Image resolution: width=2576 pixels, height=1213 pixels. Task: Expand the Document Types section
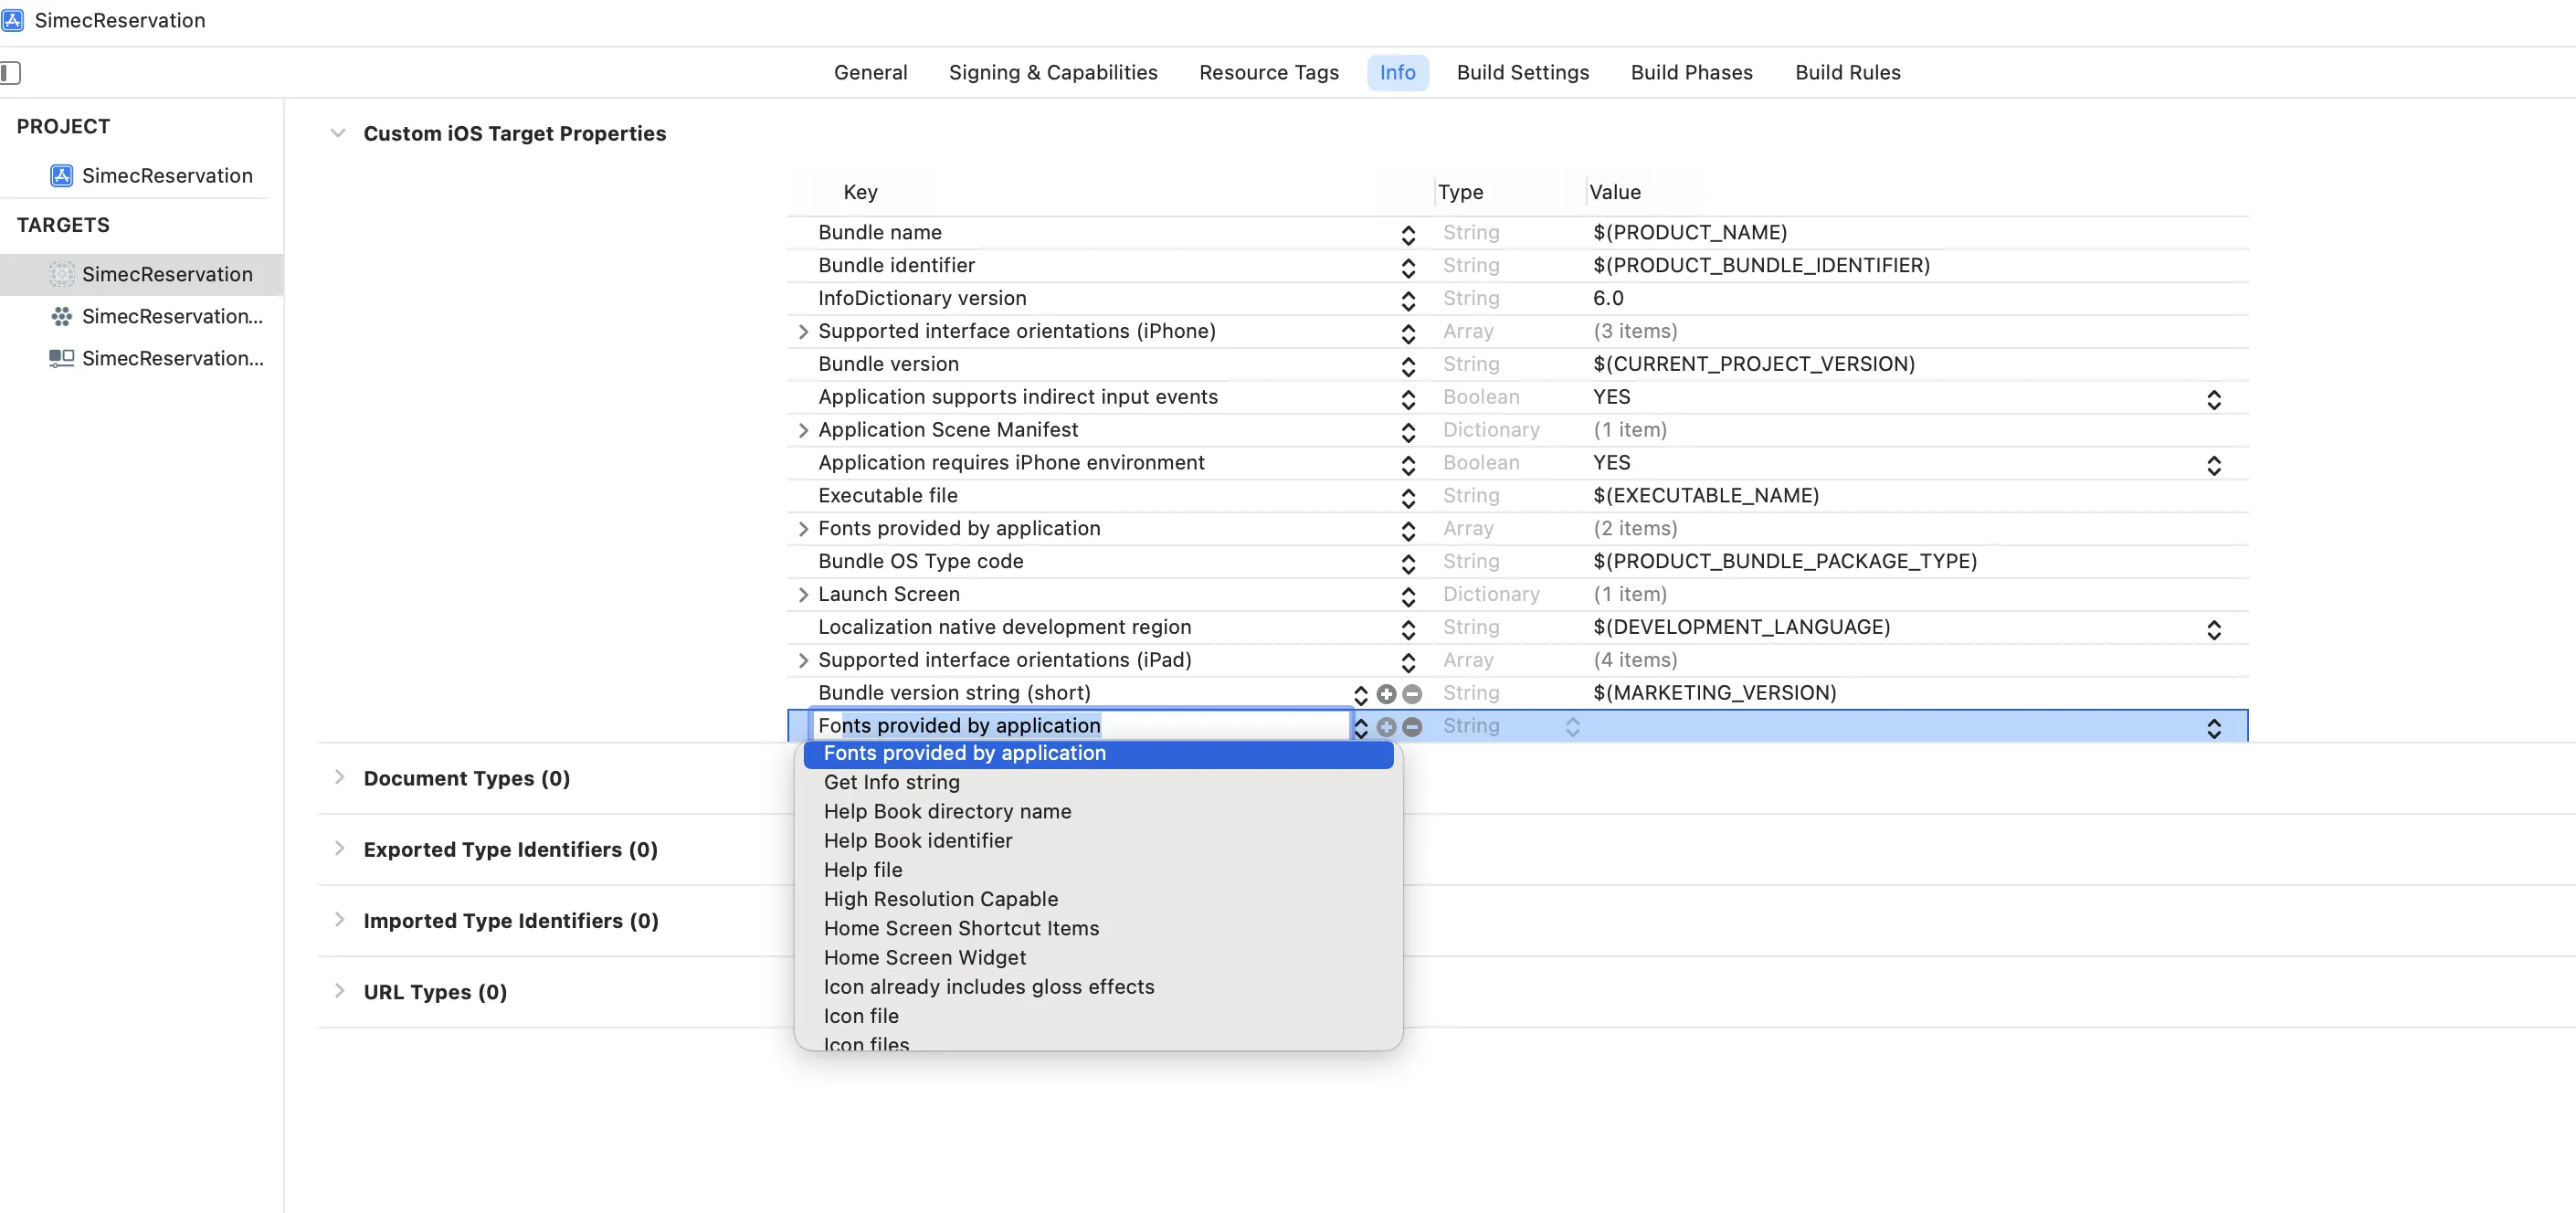point(339,778)
